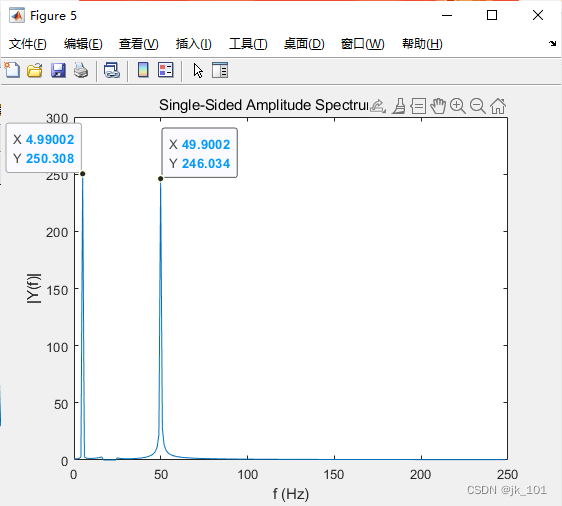Open the 帮助(H) menu
This screenshot has width=562, height=506.
[422, 44]
